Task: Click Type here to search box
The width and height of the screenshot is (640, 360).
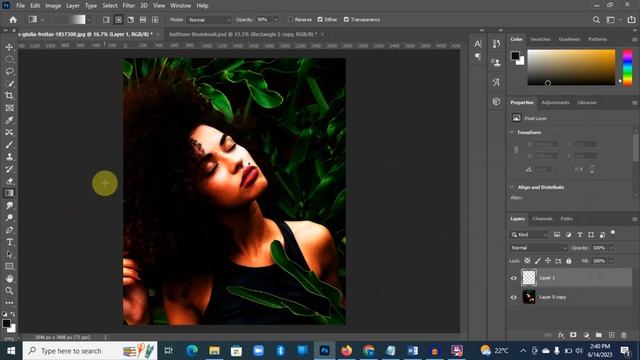Action: click(90, 351)
